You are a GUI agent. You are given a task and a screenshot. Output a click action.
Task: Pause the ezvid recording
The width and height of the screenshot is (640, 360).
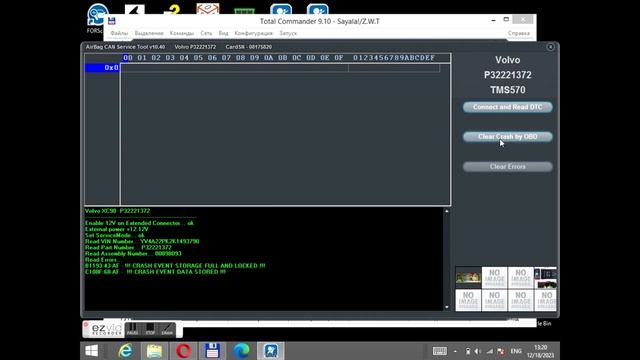tap(132, 329)
